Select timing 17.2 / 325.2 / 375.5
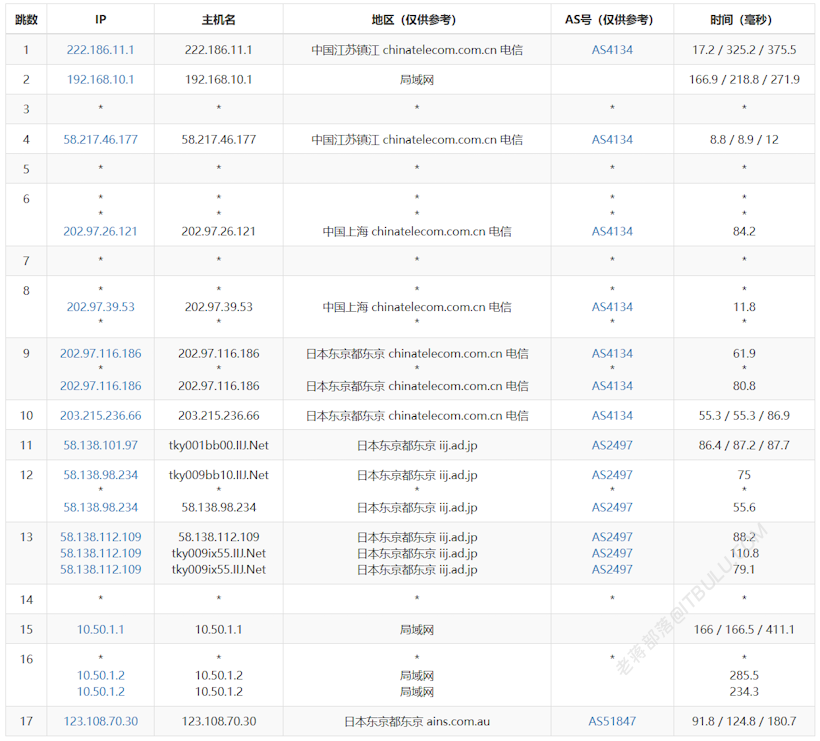Image resolution: width=820 pixels, height=741 pixels. coord(744,50)
